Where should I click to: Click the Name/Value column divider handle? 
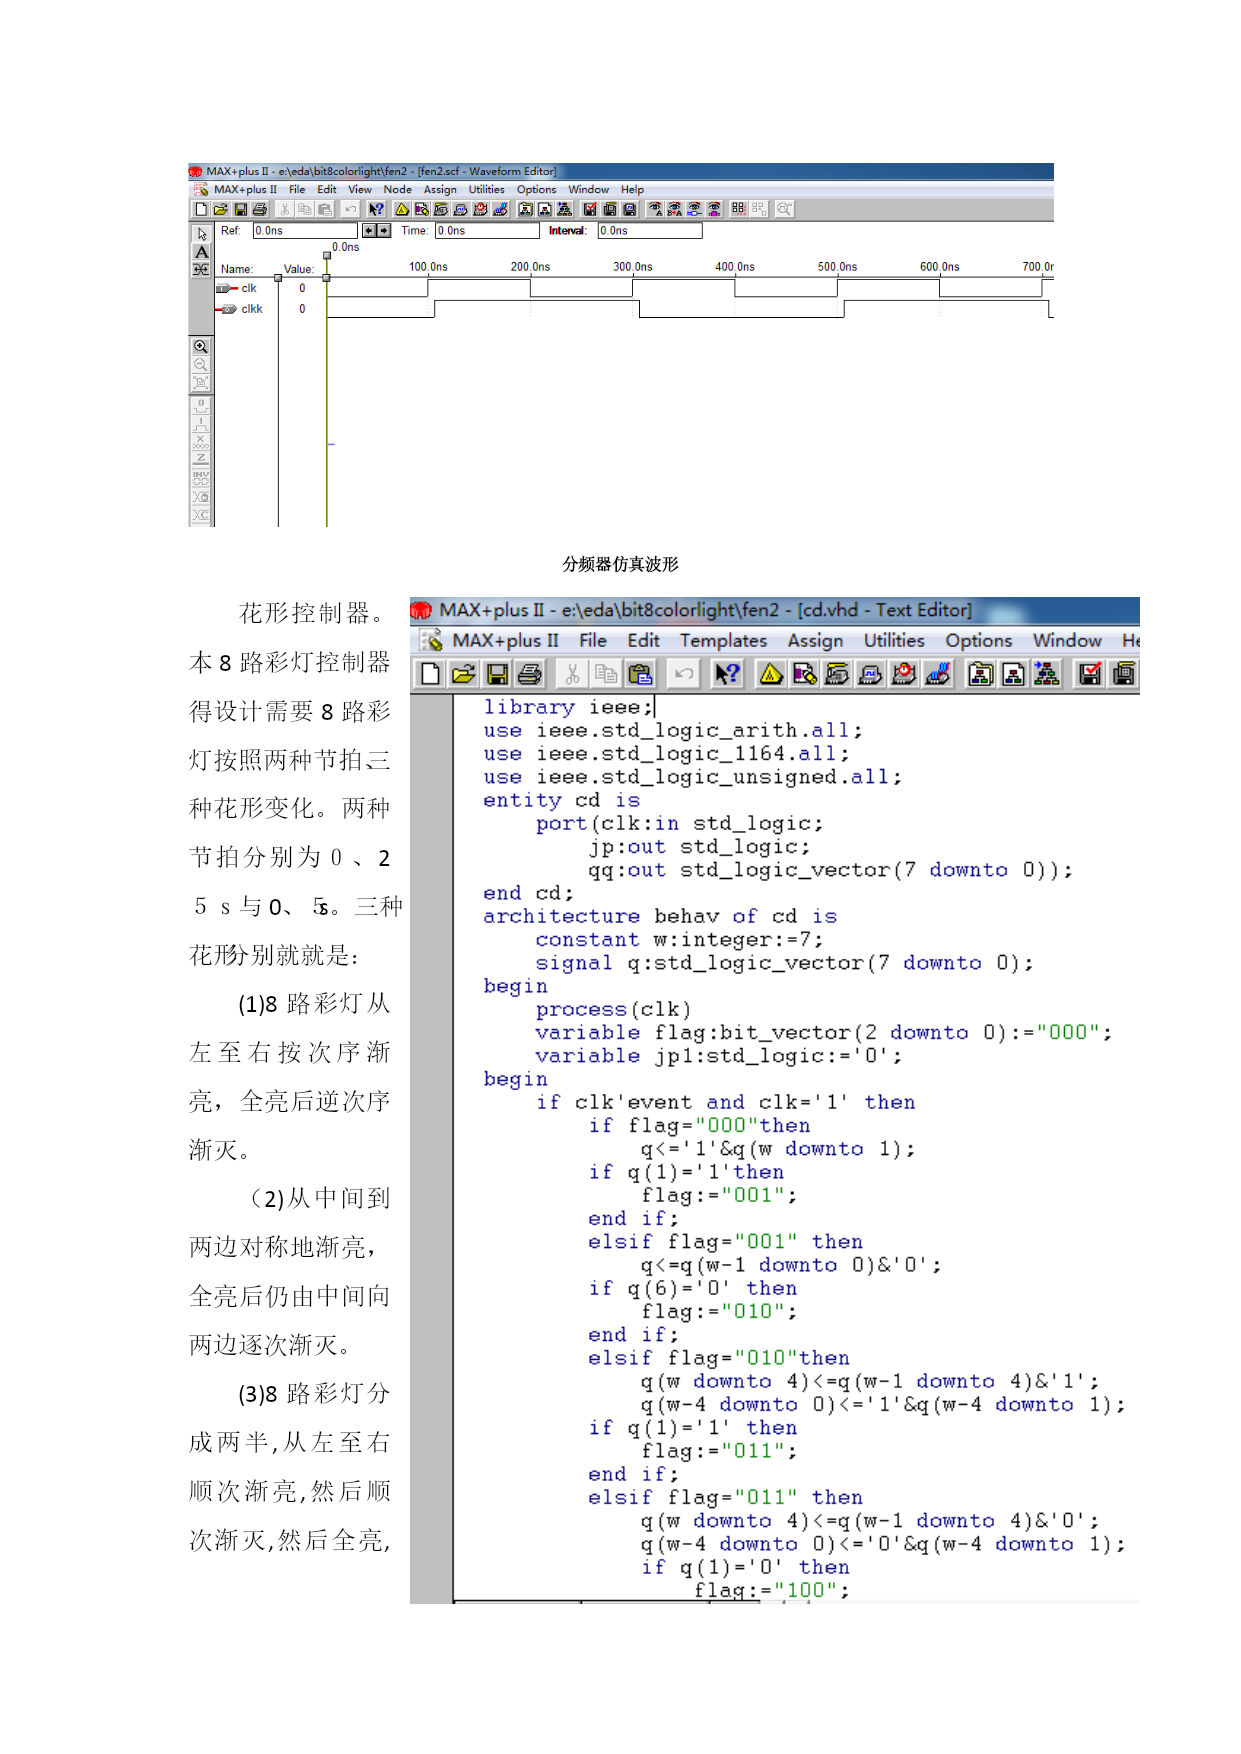pos(278,278)
